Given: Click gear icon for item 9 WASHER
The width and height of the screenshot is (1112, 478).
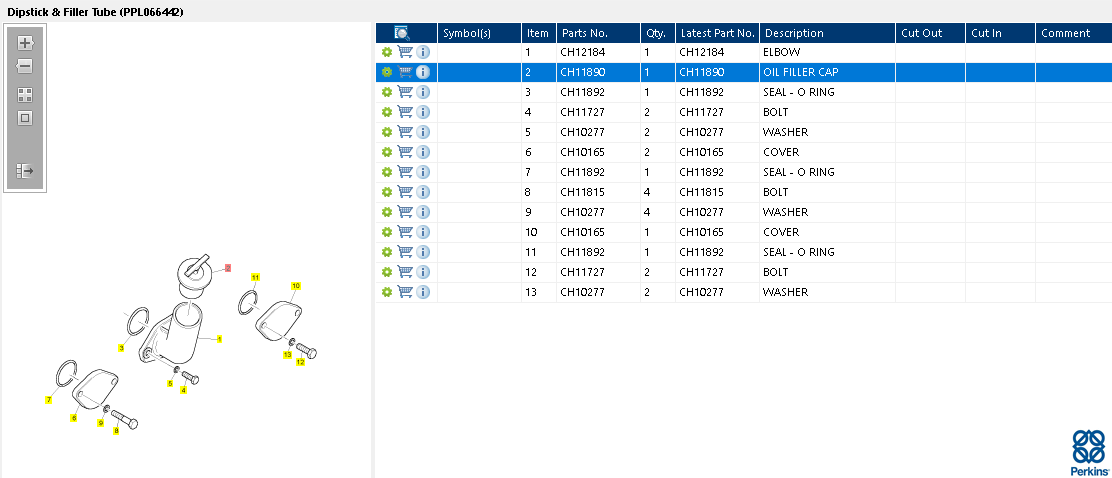Looking at the screenshot, I should pos(387,212).
